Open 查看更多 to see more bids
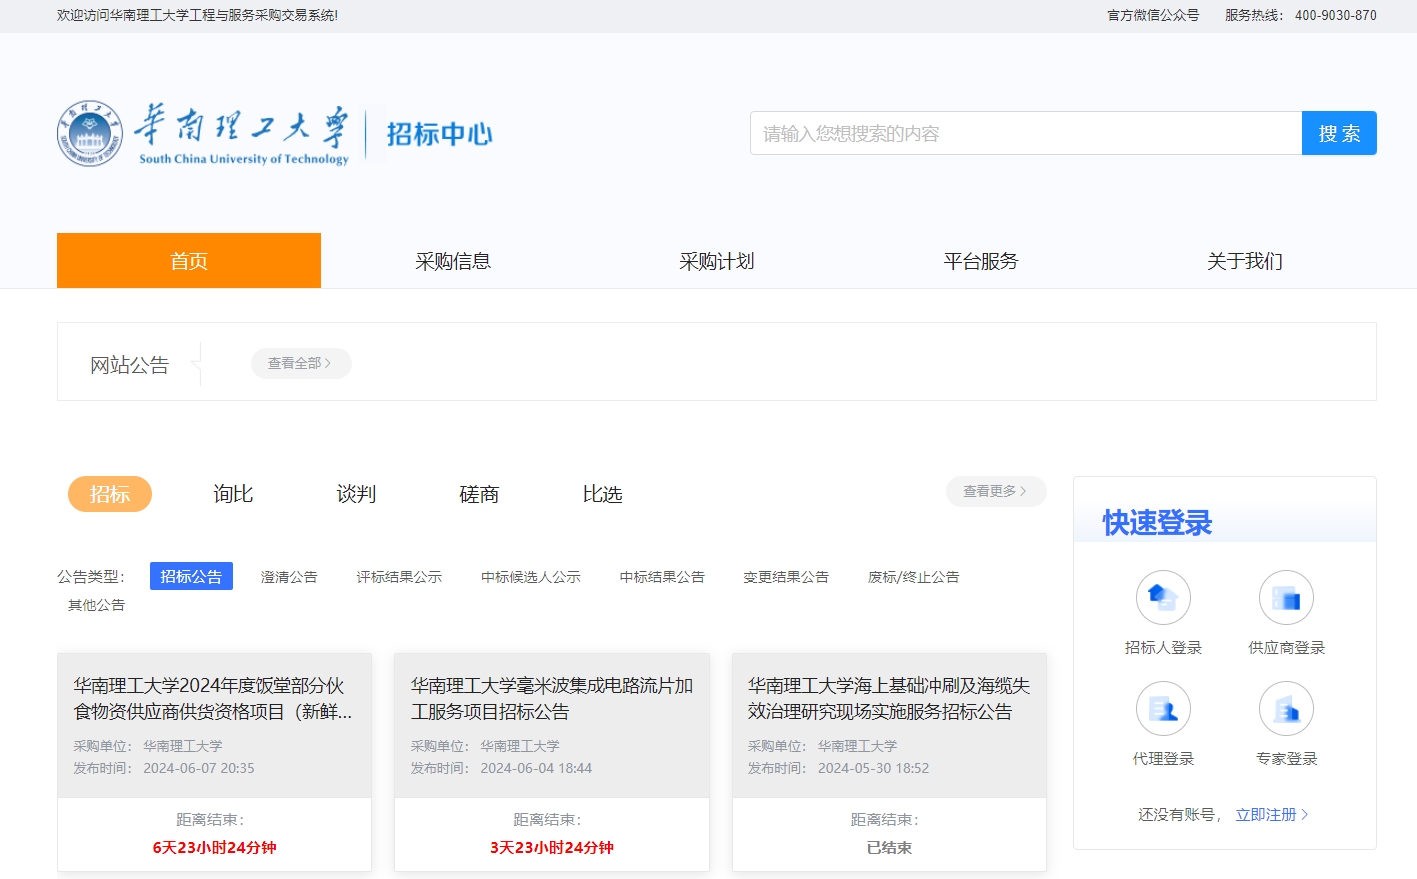 [x=994, y=491]
